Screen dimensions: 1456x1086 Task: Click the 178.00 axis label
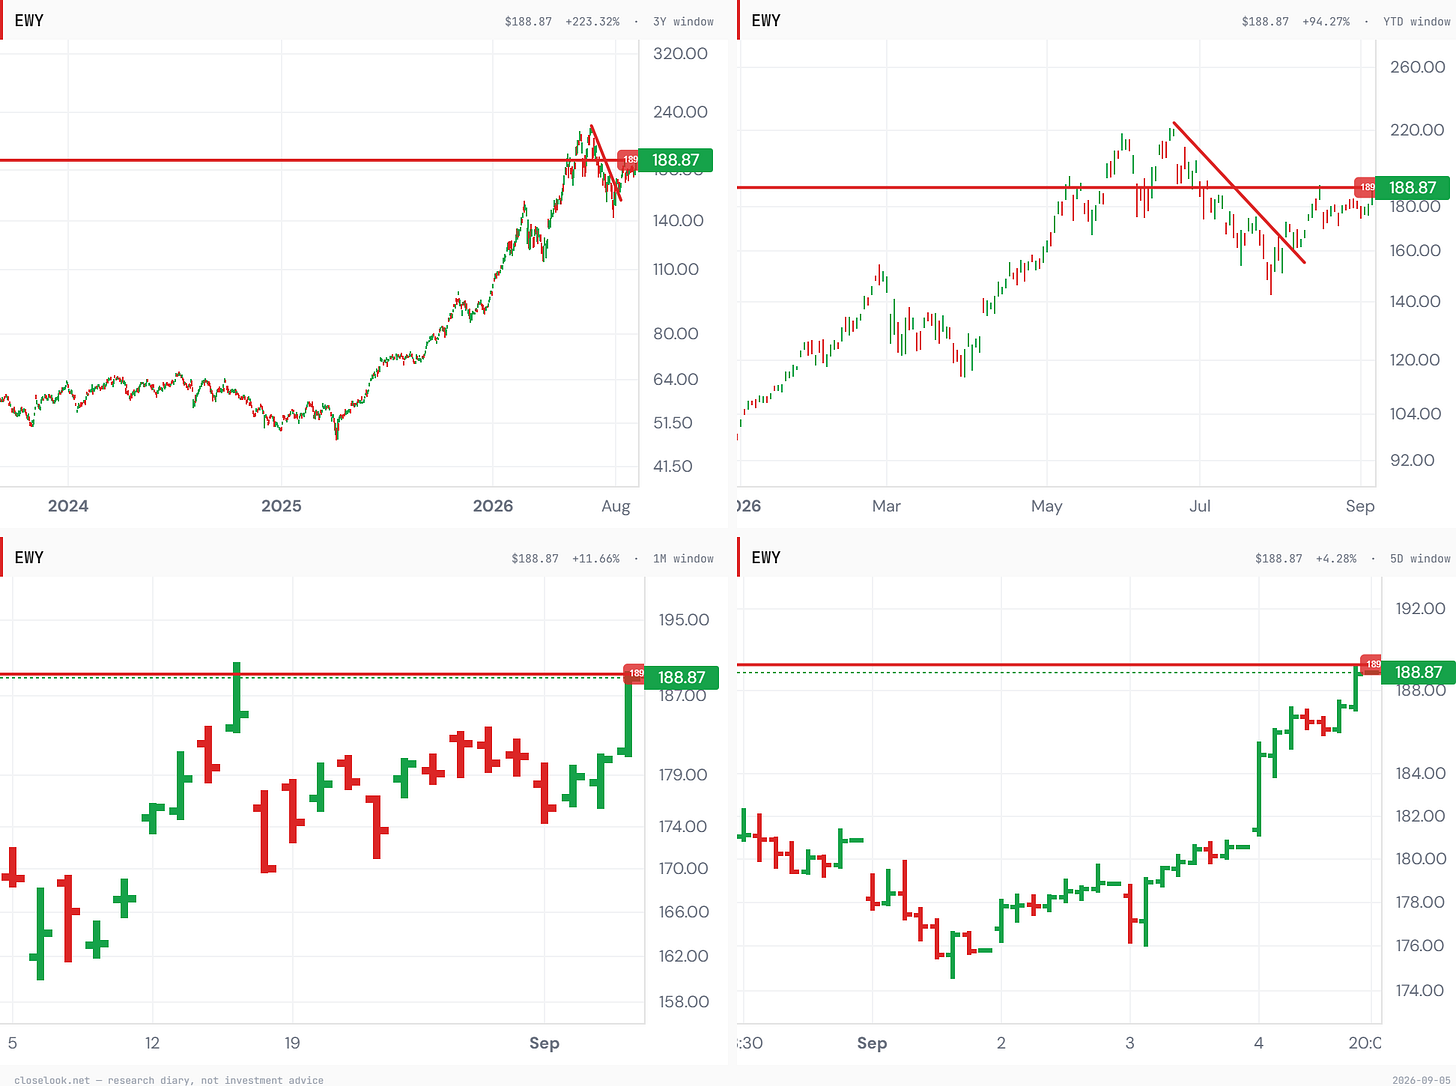[1421, 902]
